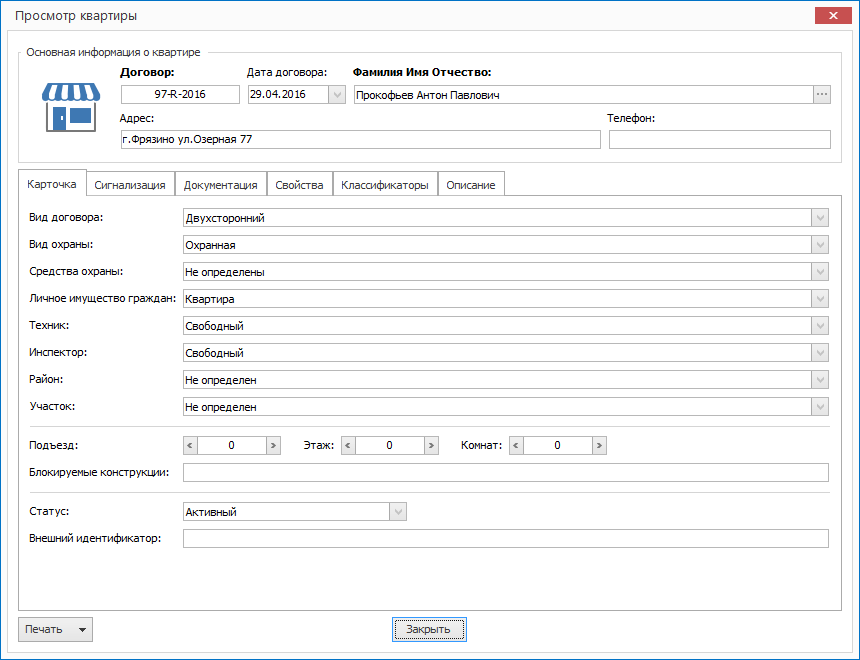Expand the Средства охраны dropdown
Image resolution: width=860 pixels, height=660 pixels.
(x=820, y=272)
